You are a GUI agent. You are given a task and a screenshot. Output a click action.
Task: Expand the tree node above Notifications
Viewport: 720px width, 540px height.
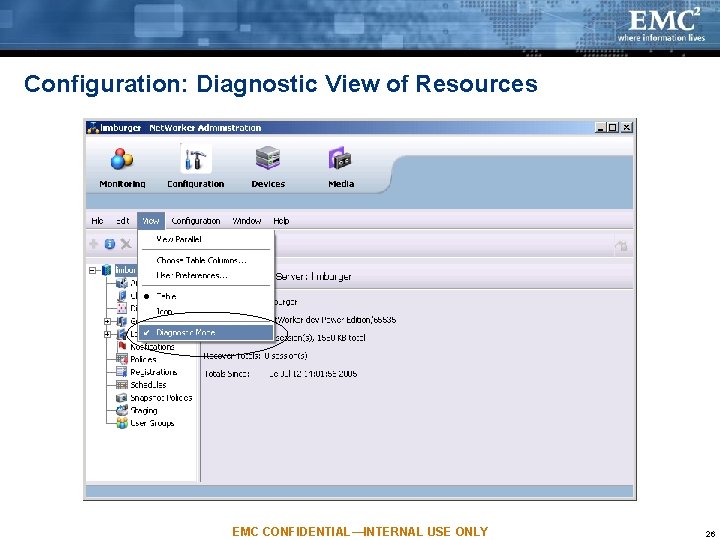tap(107, 334)
